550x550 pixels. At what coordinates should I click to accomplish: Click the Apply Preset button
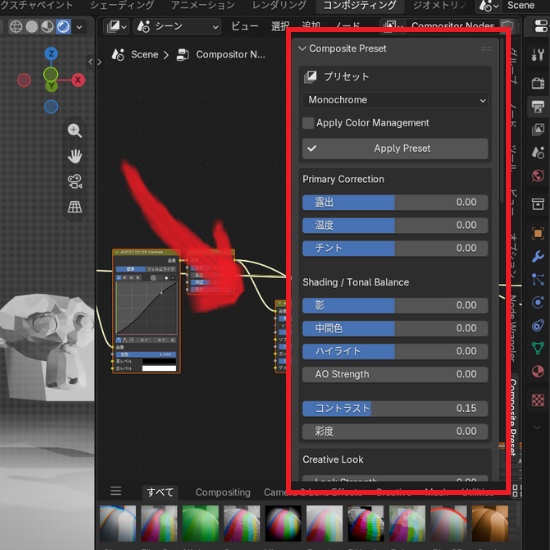click(x=395, y=148)
